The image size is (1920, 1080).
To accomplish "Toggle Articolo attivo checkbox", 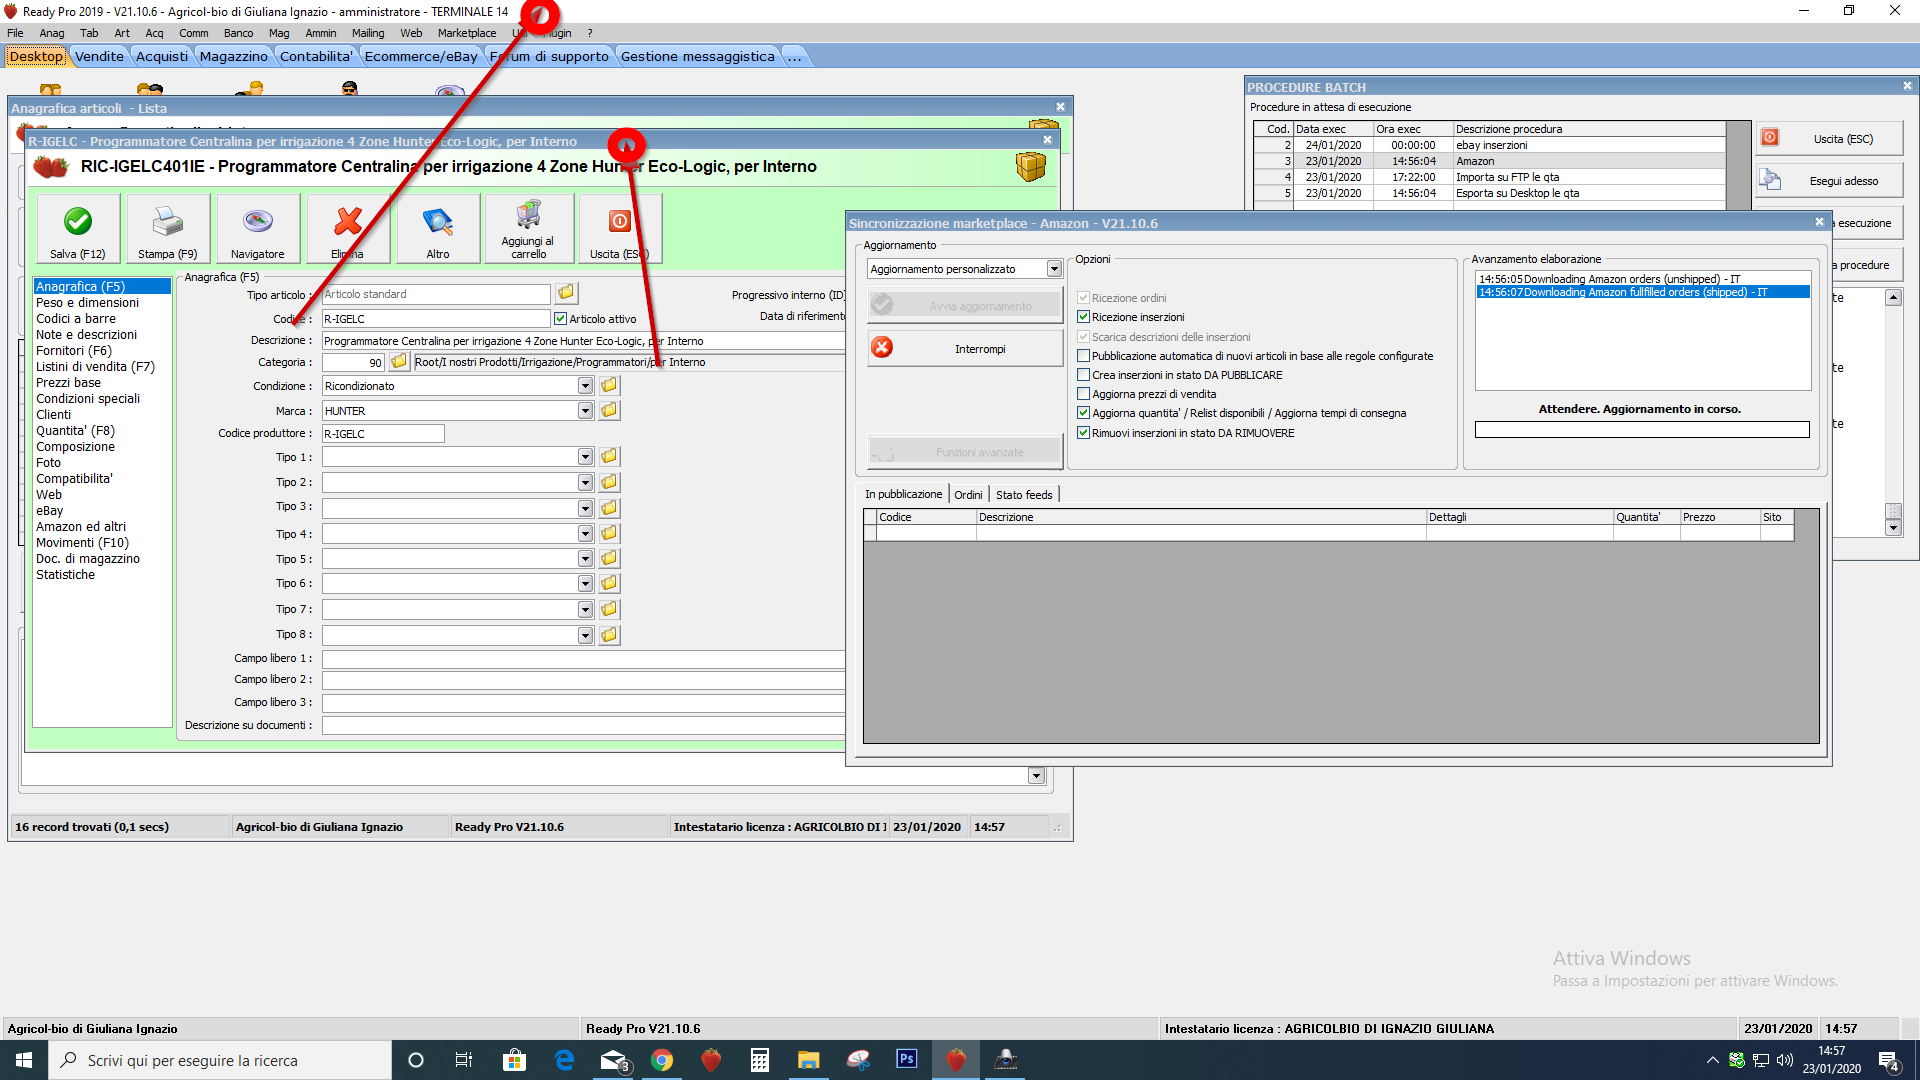I will 560,319.
